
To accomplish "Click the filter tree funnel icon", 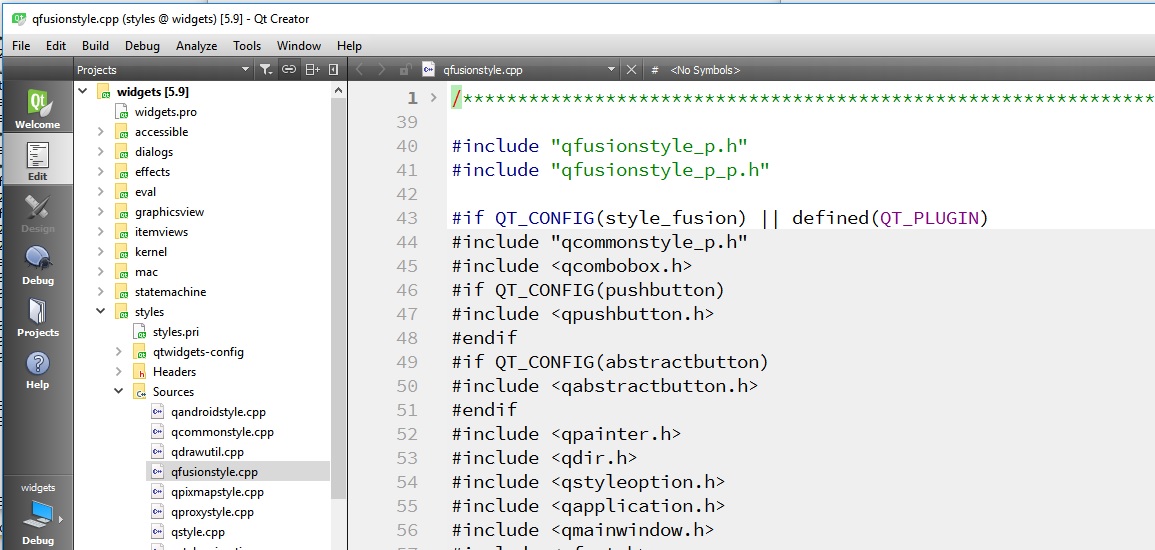I will pyautogui.click(x=265, y=70).
